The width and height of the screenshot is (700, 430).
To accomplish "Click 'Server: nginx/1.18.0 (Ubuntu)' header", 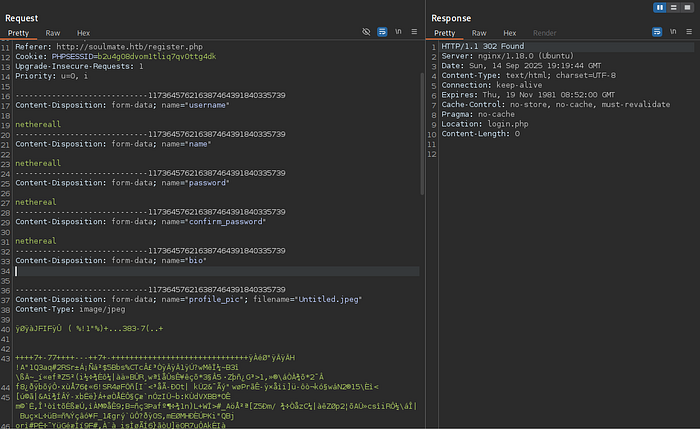I will pos(508,56).
